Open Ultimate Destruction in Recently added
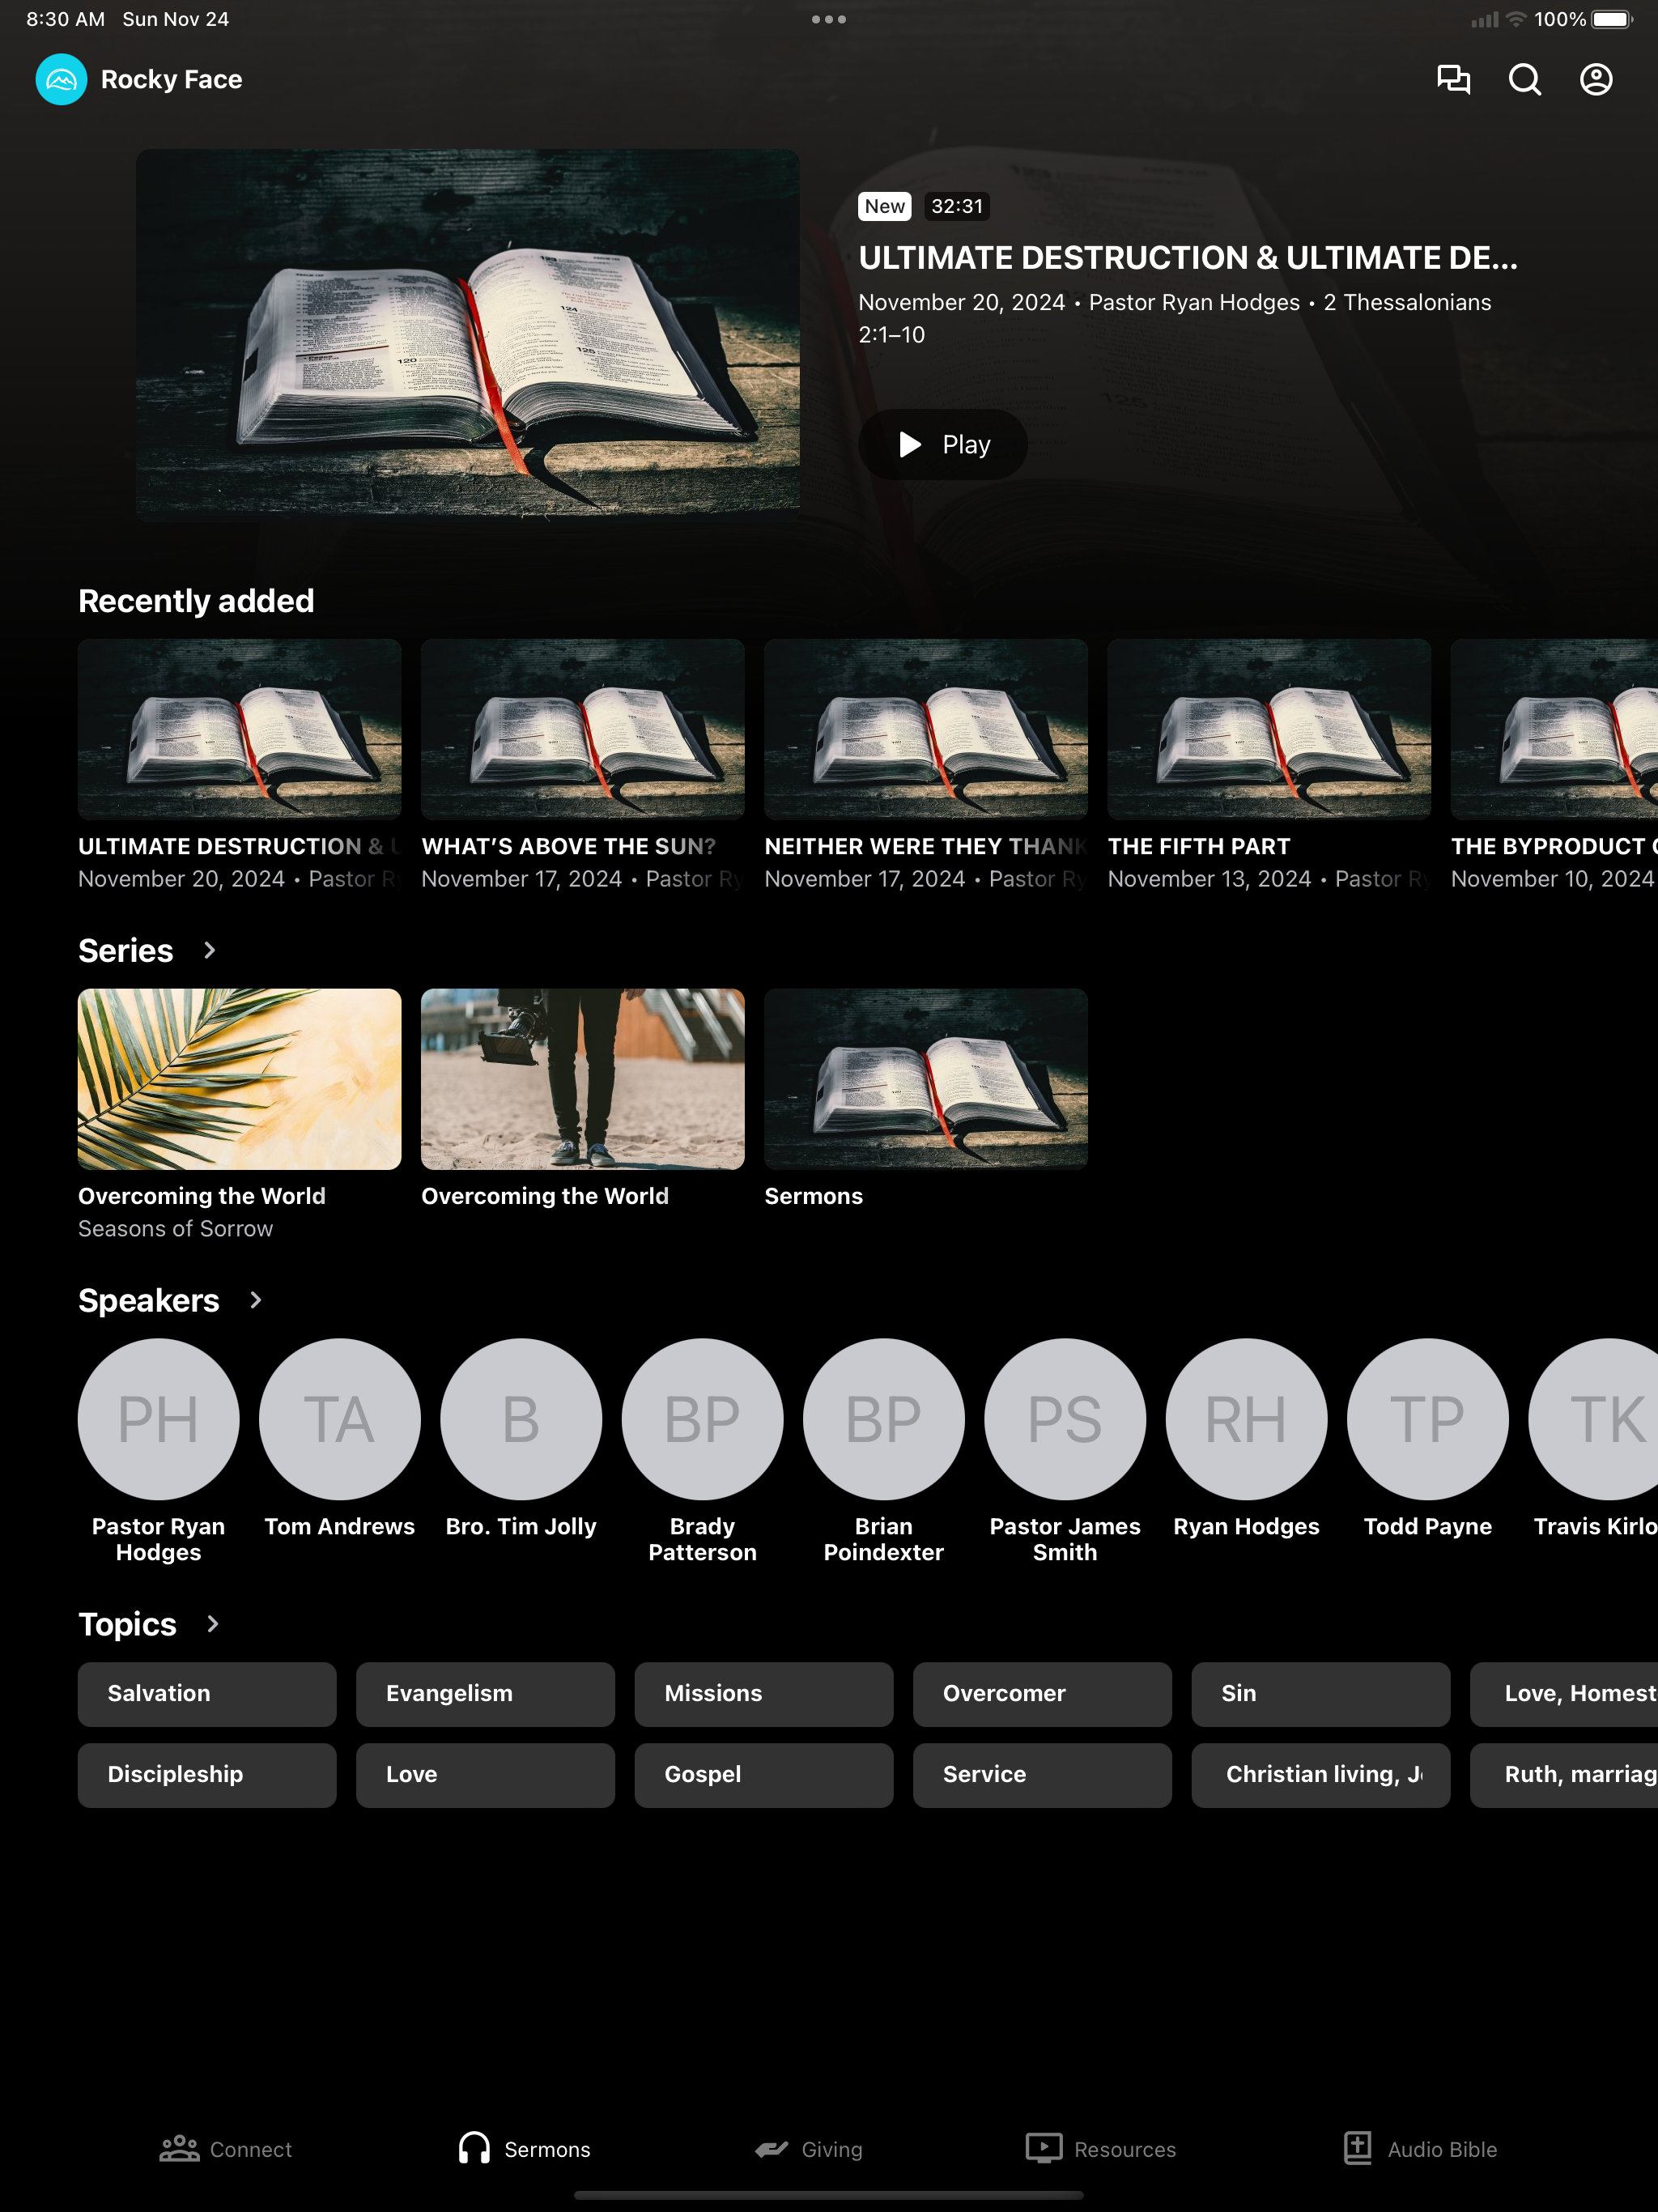Screen dimensions: 1658x2212 240,765
